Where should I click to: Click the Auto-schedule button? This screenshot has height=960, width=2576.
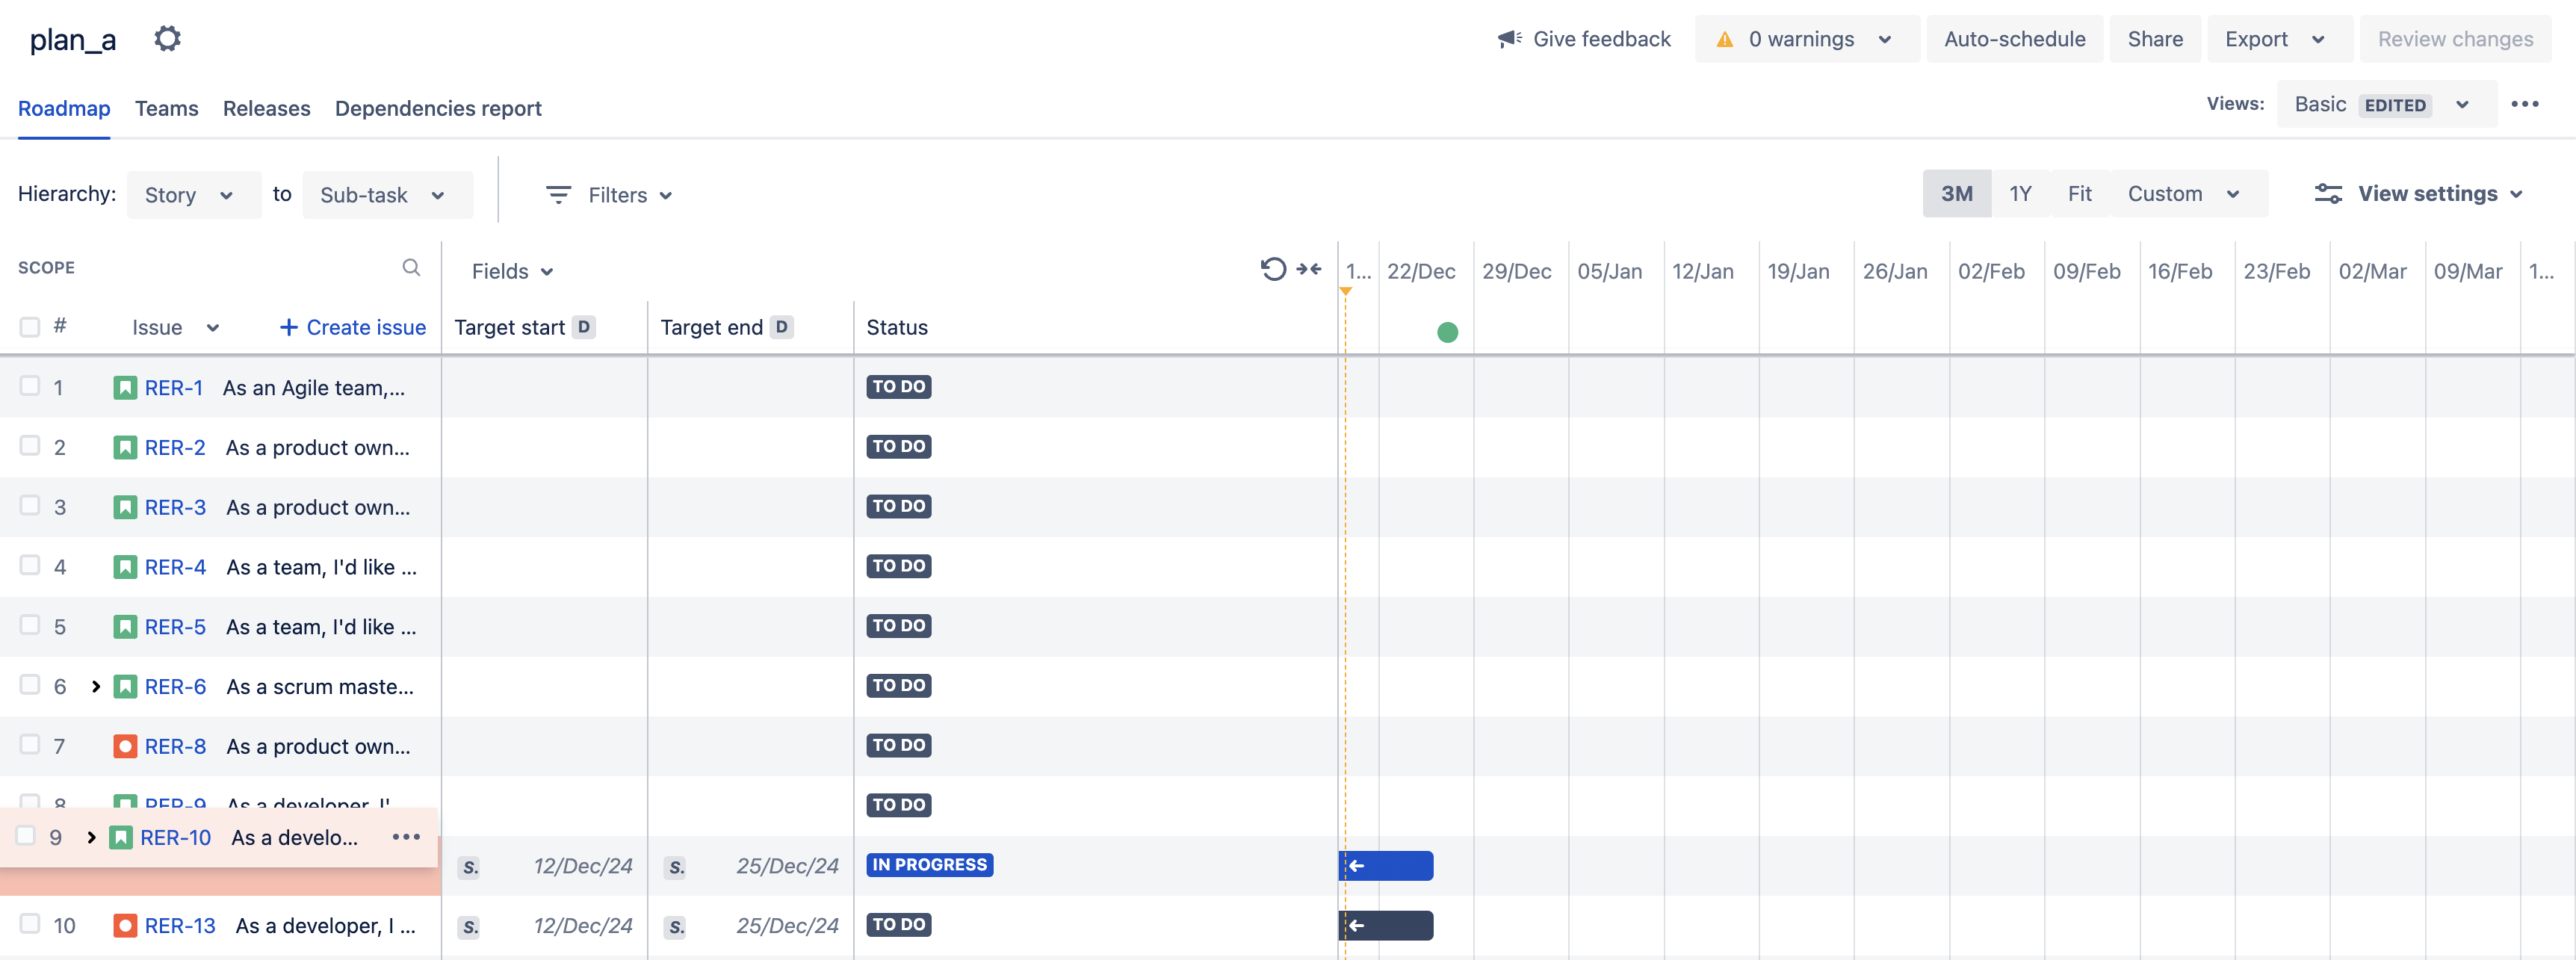pyautogui.click(x=2014, y=39)
